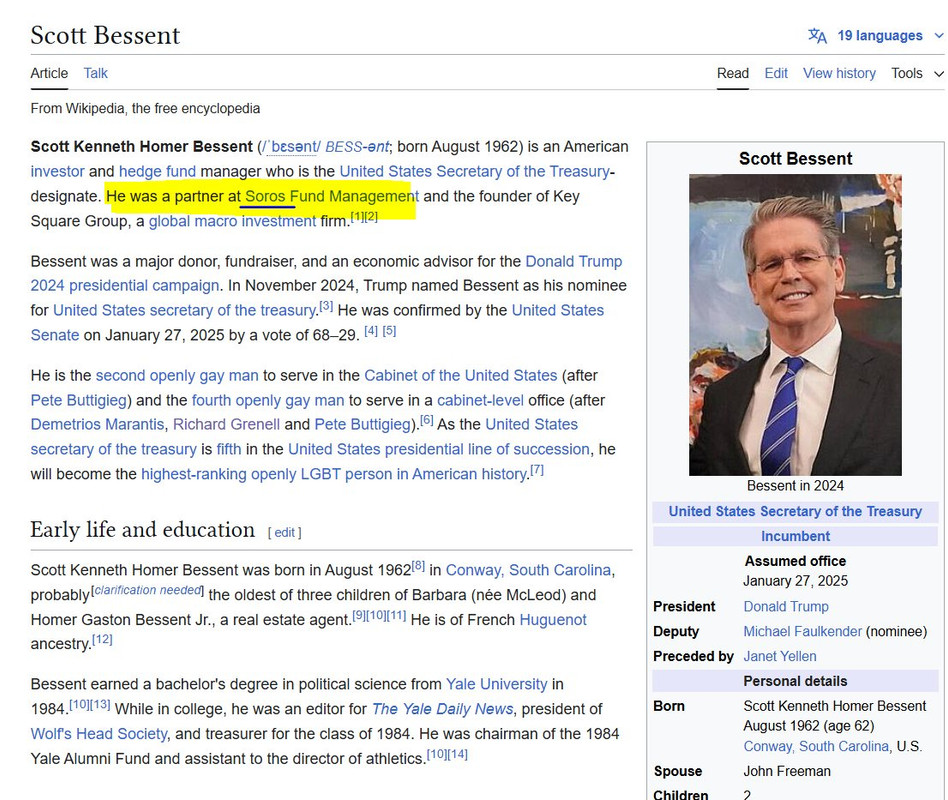The image size is (948, 800).
Task: Open the Huguenot link
Action: pyautogui.click(x=553, y=620)
